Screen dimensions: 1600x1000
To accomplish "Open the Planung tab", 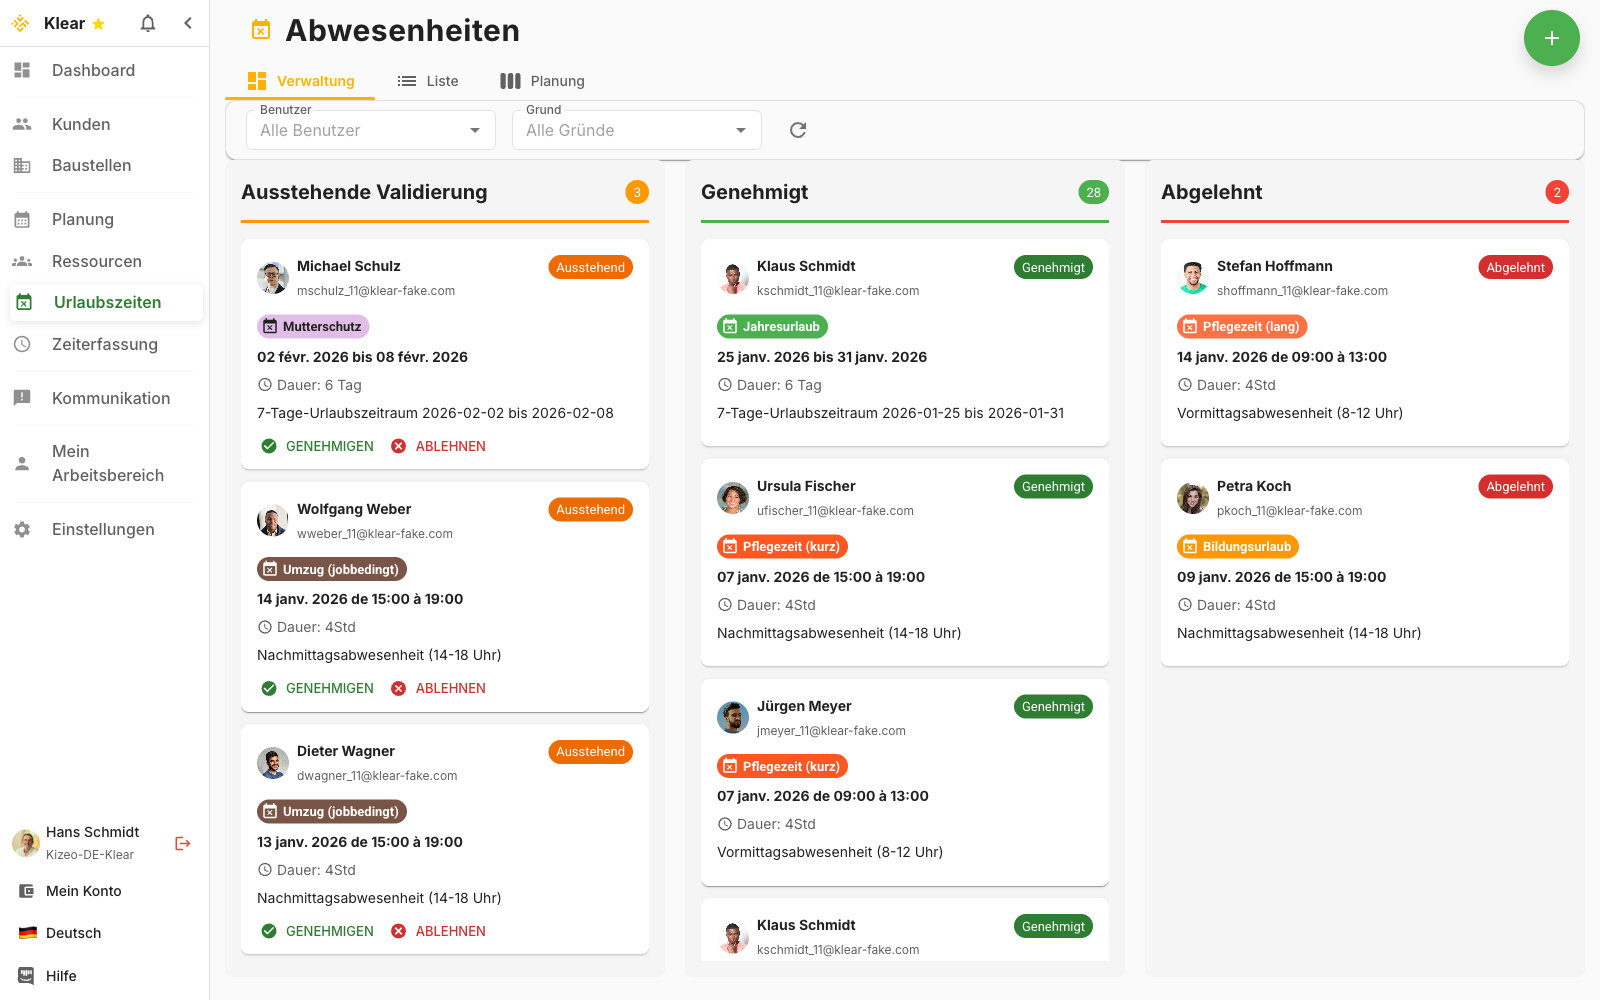I will coord(543,81).
